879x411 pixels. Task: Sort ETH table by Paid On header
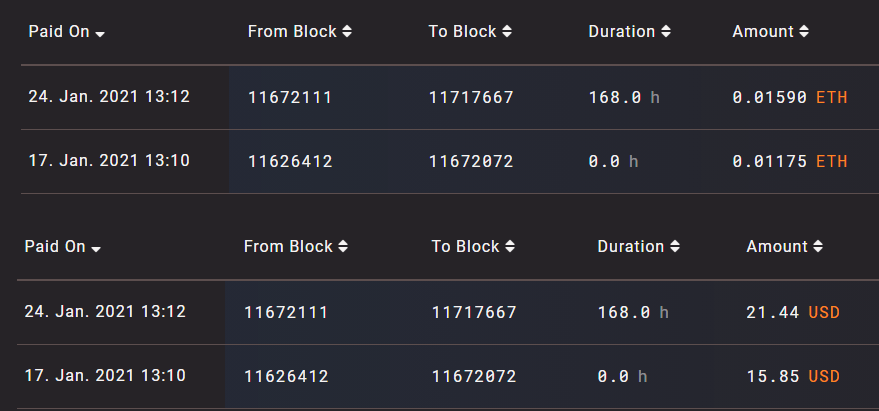click(59, 32)
